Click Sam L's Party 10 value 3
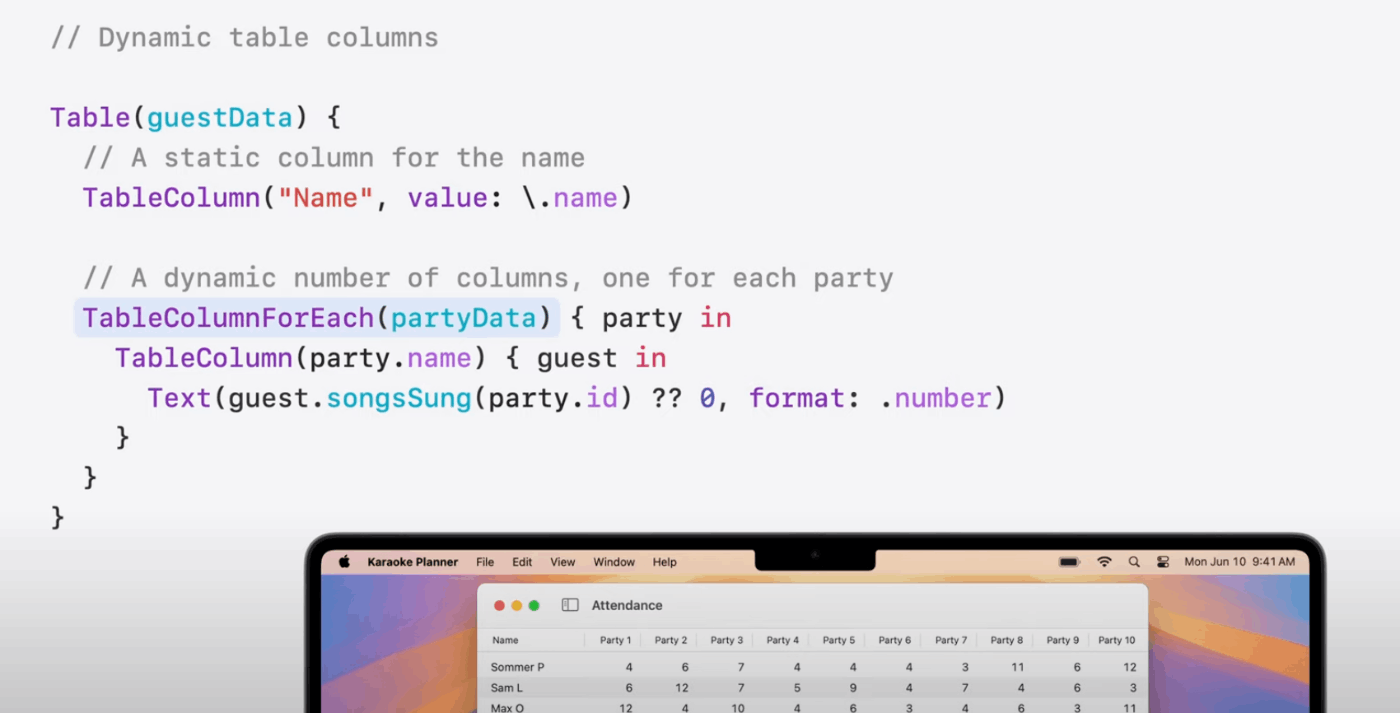The height and width of the screenshot is (713, 1400). point(1133,688)
